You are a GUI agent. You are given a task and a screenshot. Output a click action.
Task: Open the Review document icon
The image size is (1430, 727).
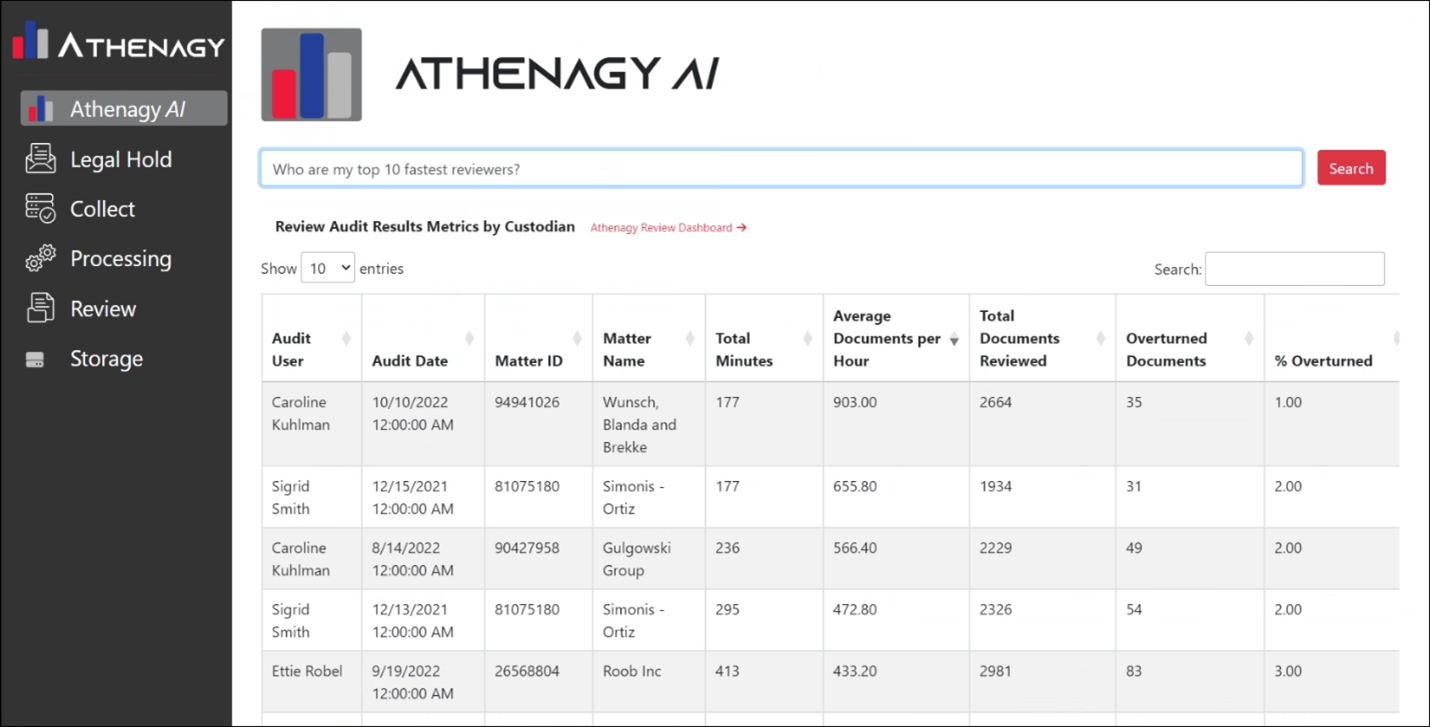[41, 309]
